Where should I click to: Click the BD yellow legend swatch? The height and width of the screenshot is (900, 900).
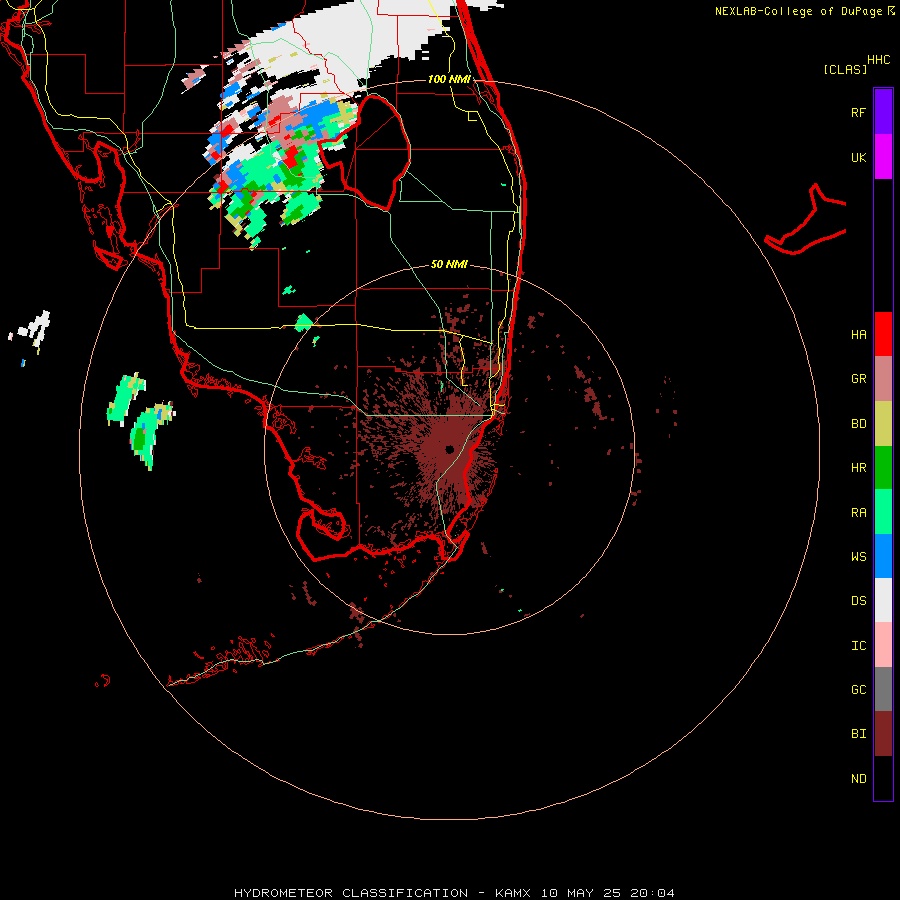click(883, 424)
